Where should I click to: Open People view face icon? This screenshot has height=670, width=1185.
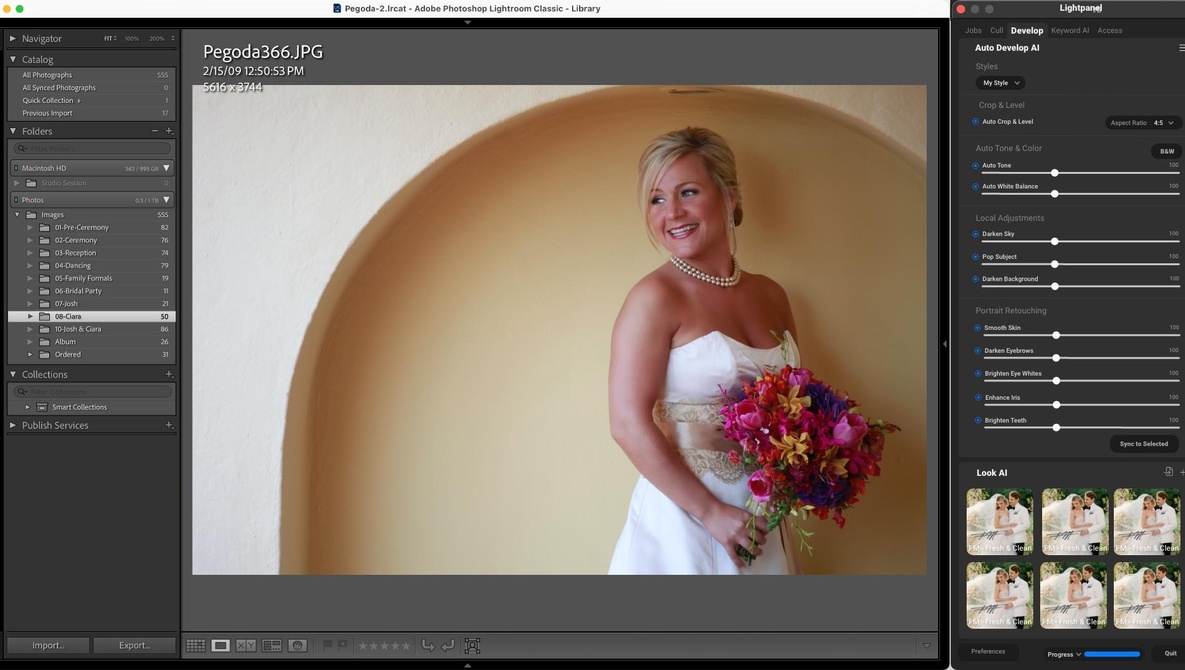(x=298, y=646)
